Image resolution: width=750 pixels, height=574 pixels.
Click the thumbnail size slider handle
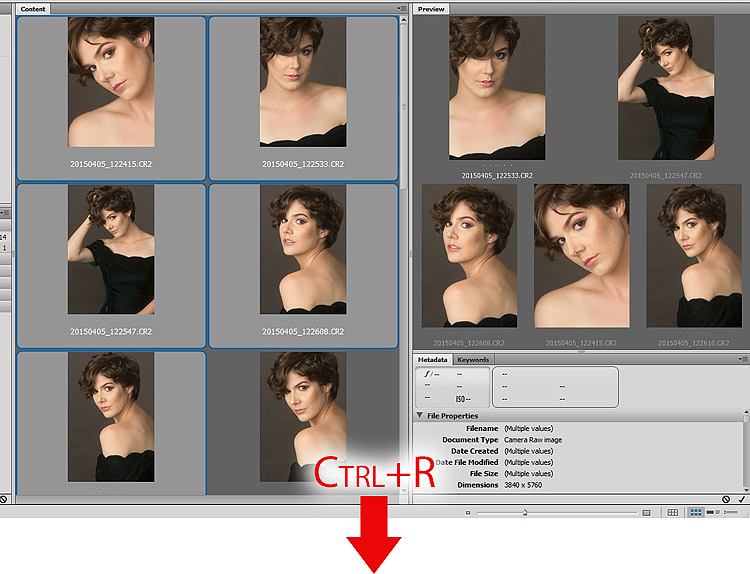pos(524,512)
